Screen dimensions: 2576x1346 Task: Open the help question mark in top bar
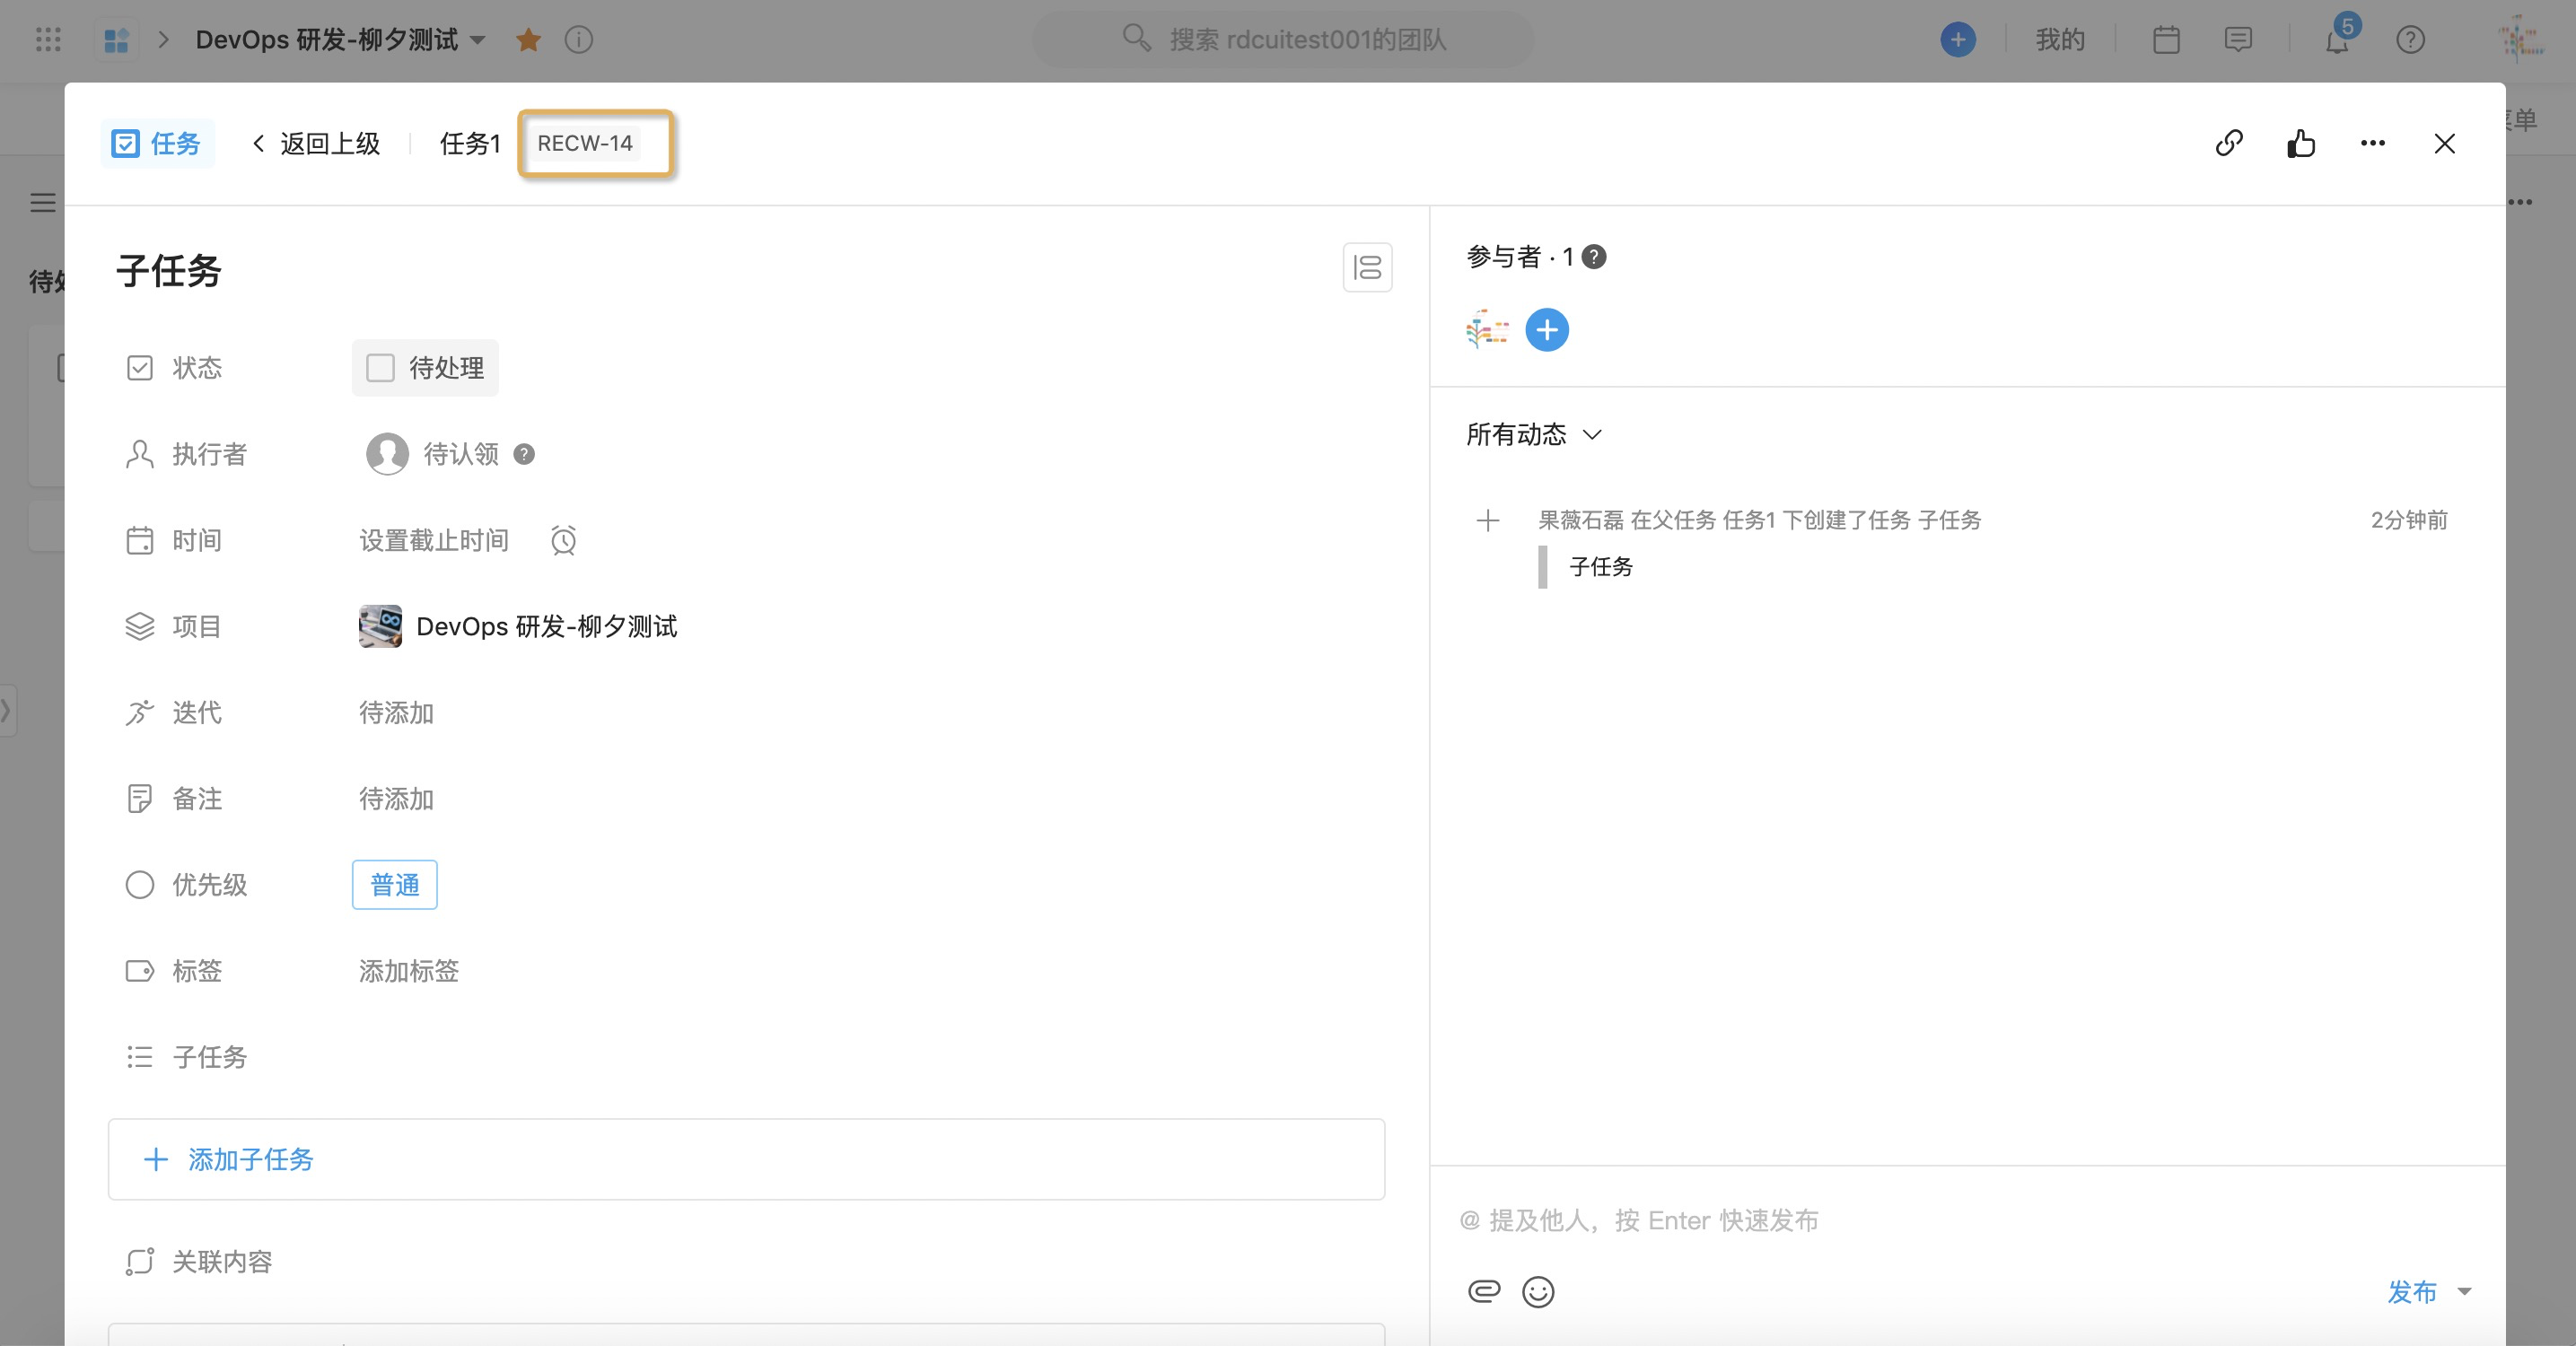pyautogui.click(x=2410, y=40)
